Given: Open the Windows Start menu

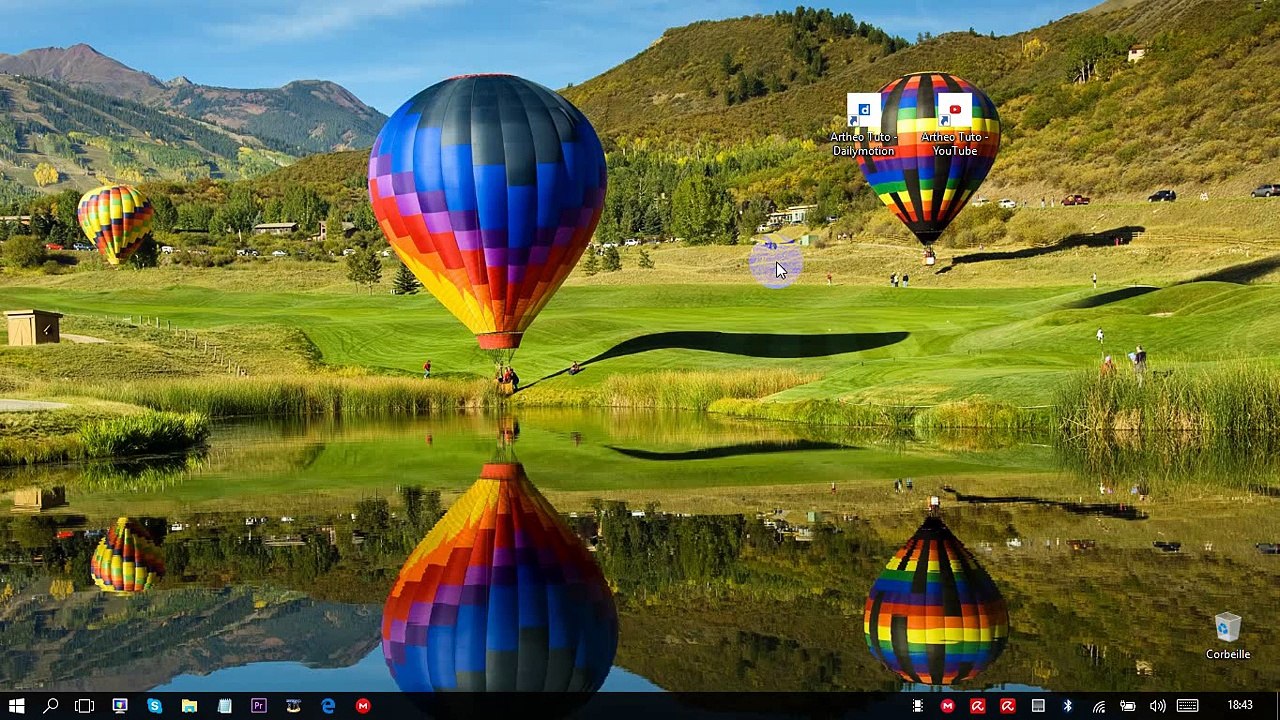Looking at the screenshot, I should pyautogui.click(x=17, y=706).
